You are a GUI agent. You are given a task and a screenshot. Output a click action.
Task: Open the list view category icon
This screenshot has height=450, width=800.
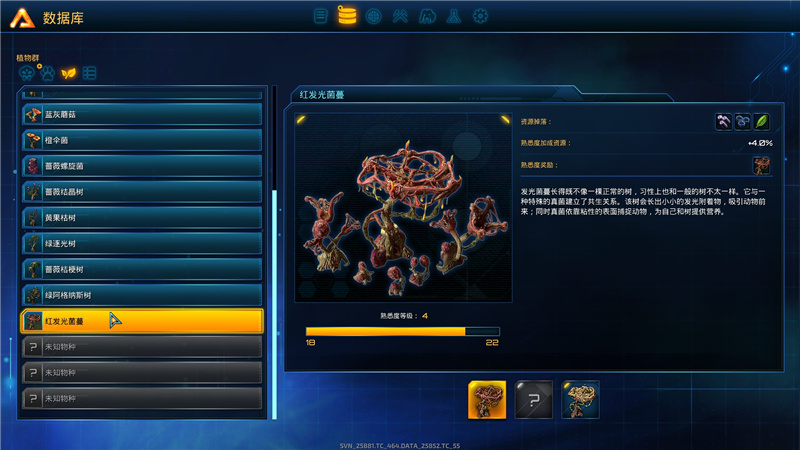pos(89,73)
